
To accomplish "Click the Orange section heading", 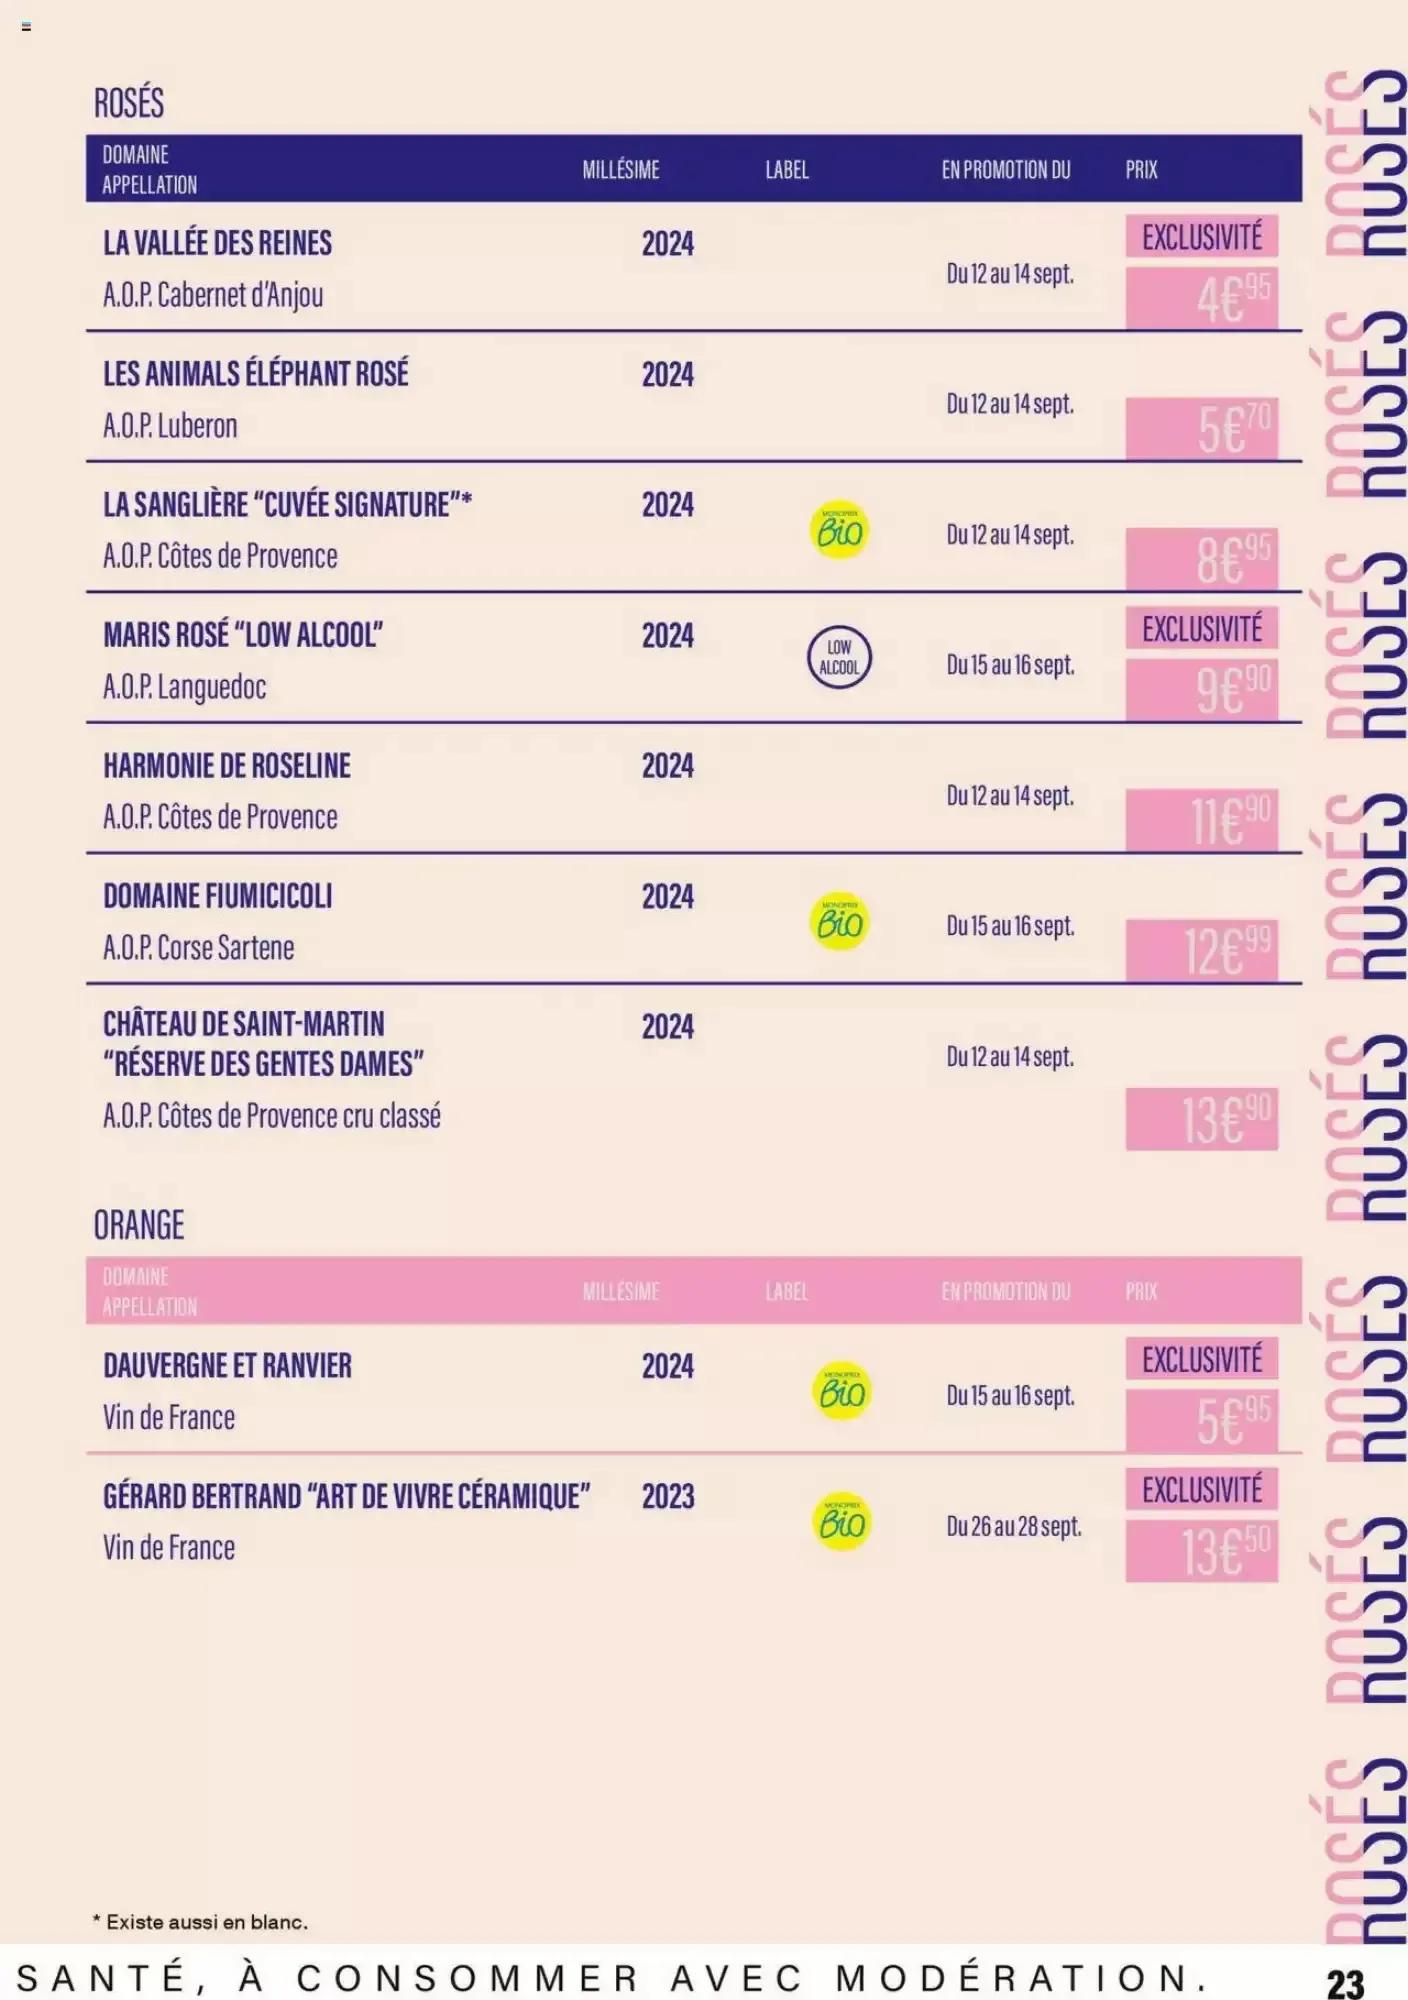I will pyautogui.click(x=139, y=1225).
